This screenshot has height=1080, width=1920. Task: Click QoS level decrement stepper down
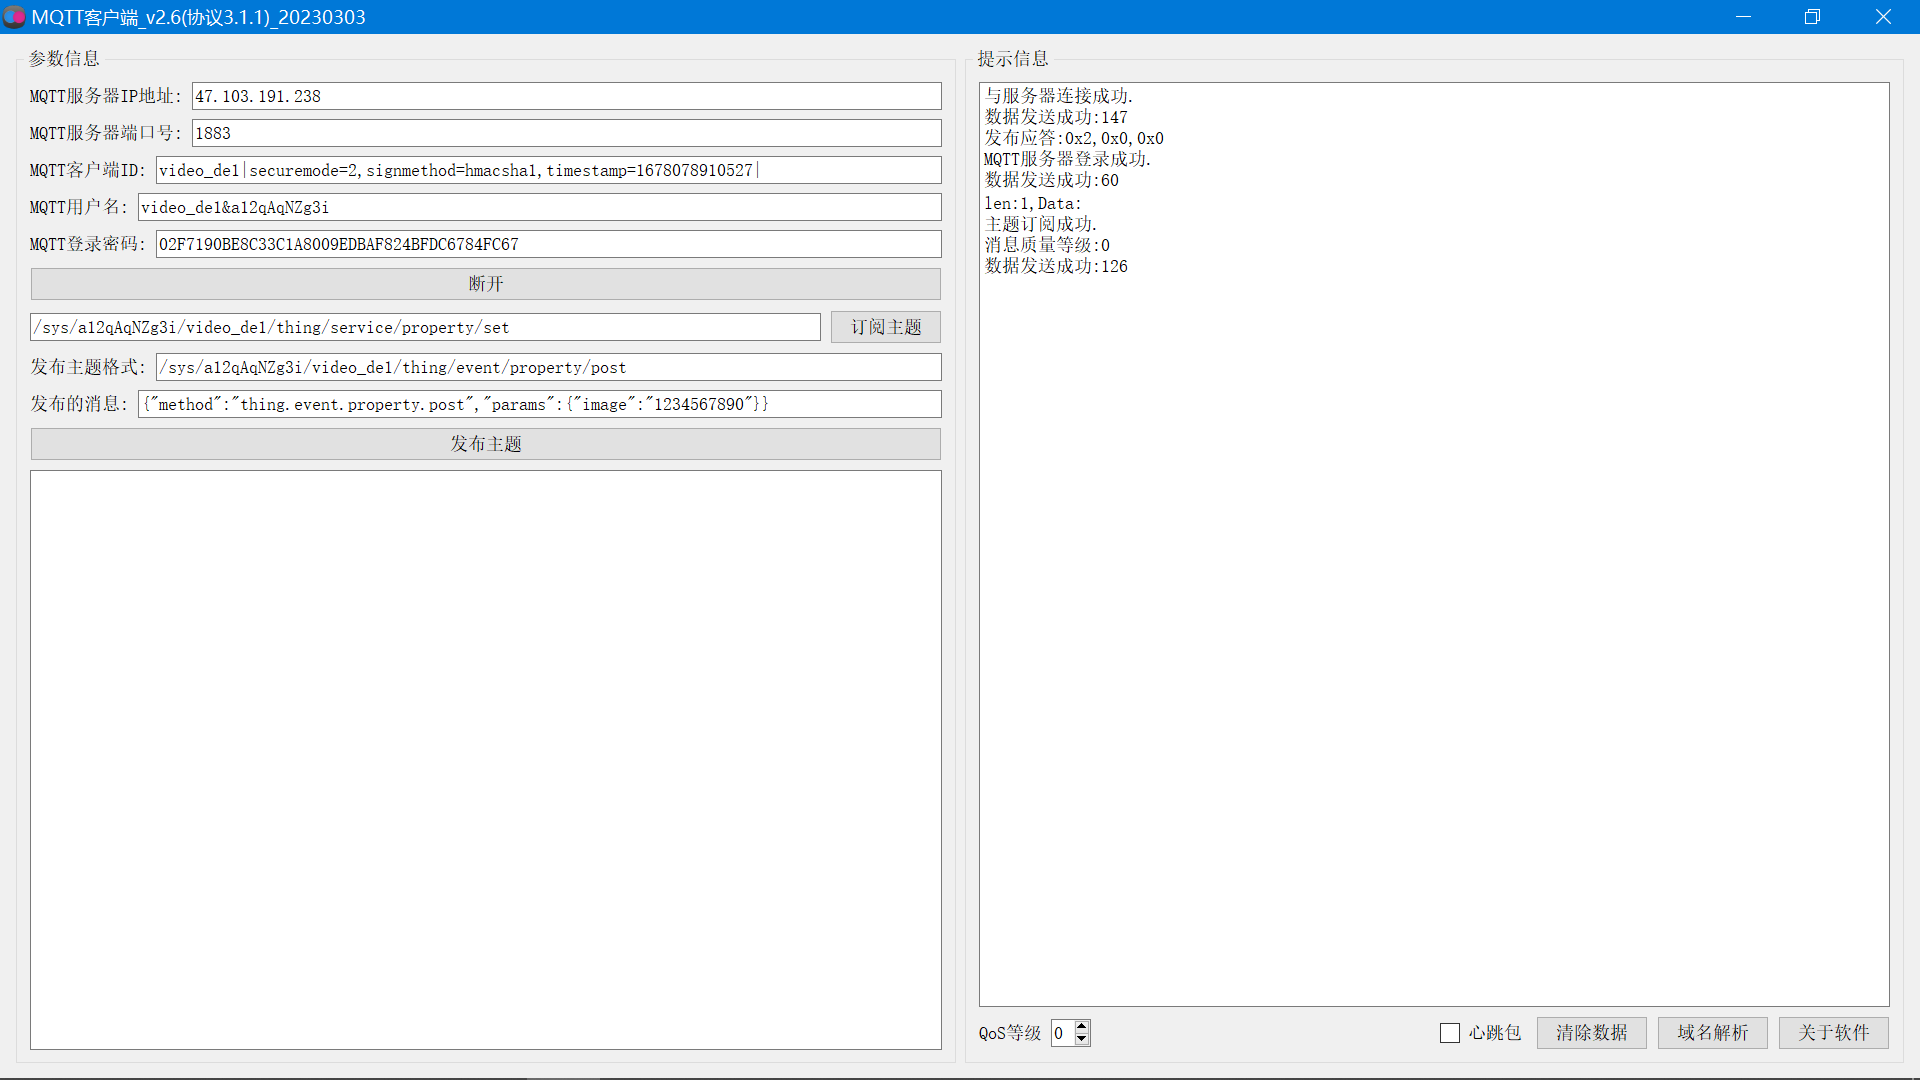click(1081, 1038)
